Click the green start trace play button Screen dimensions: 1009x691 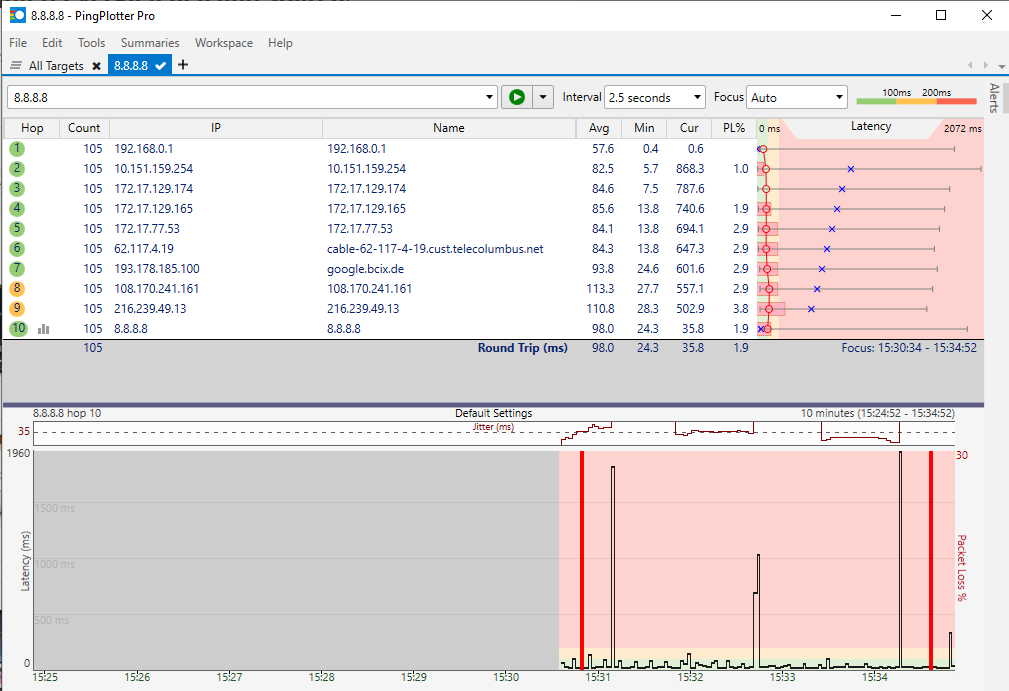coord(517,97)
